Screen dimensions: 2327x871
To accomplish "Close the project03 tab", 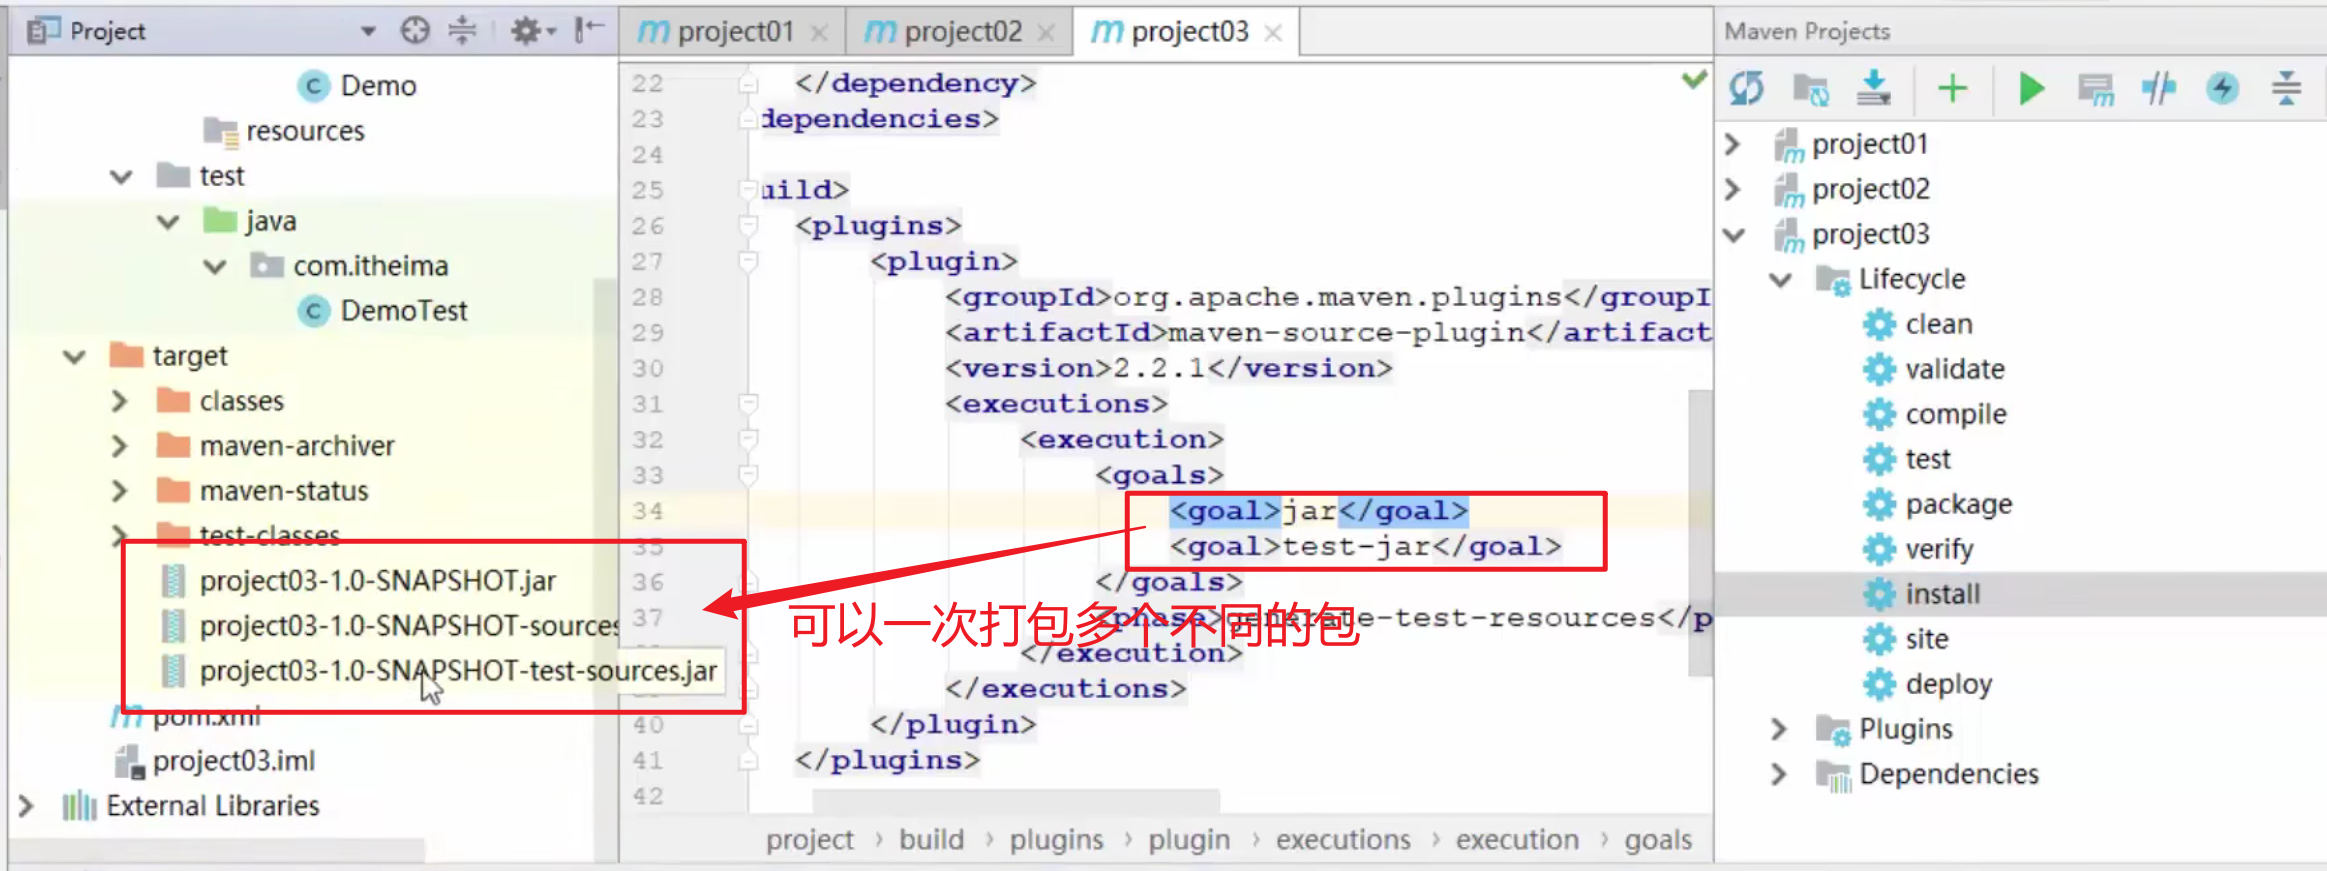I will pos(1273,33).
